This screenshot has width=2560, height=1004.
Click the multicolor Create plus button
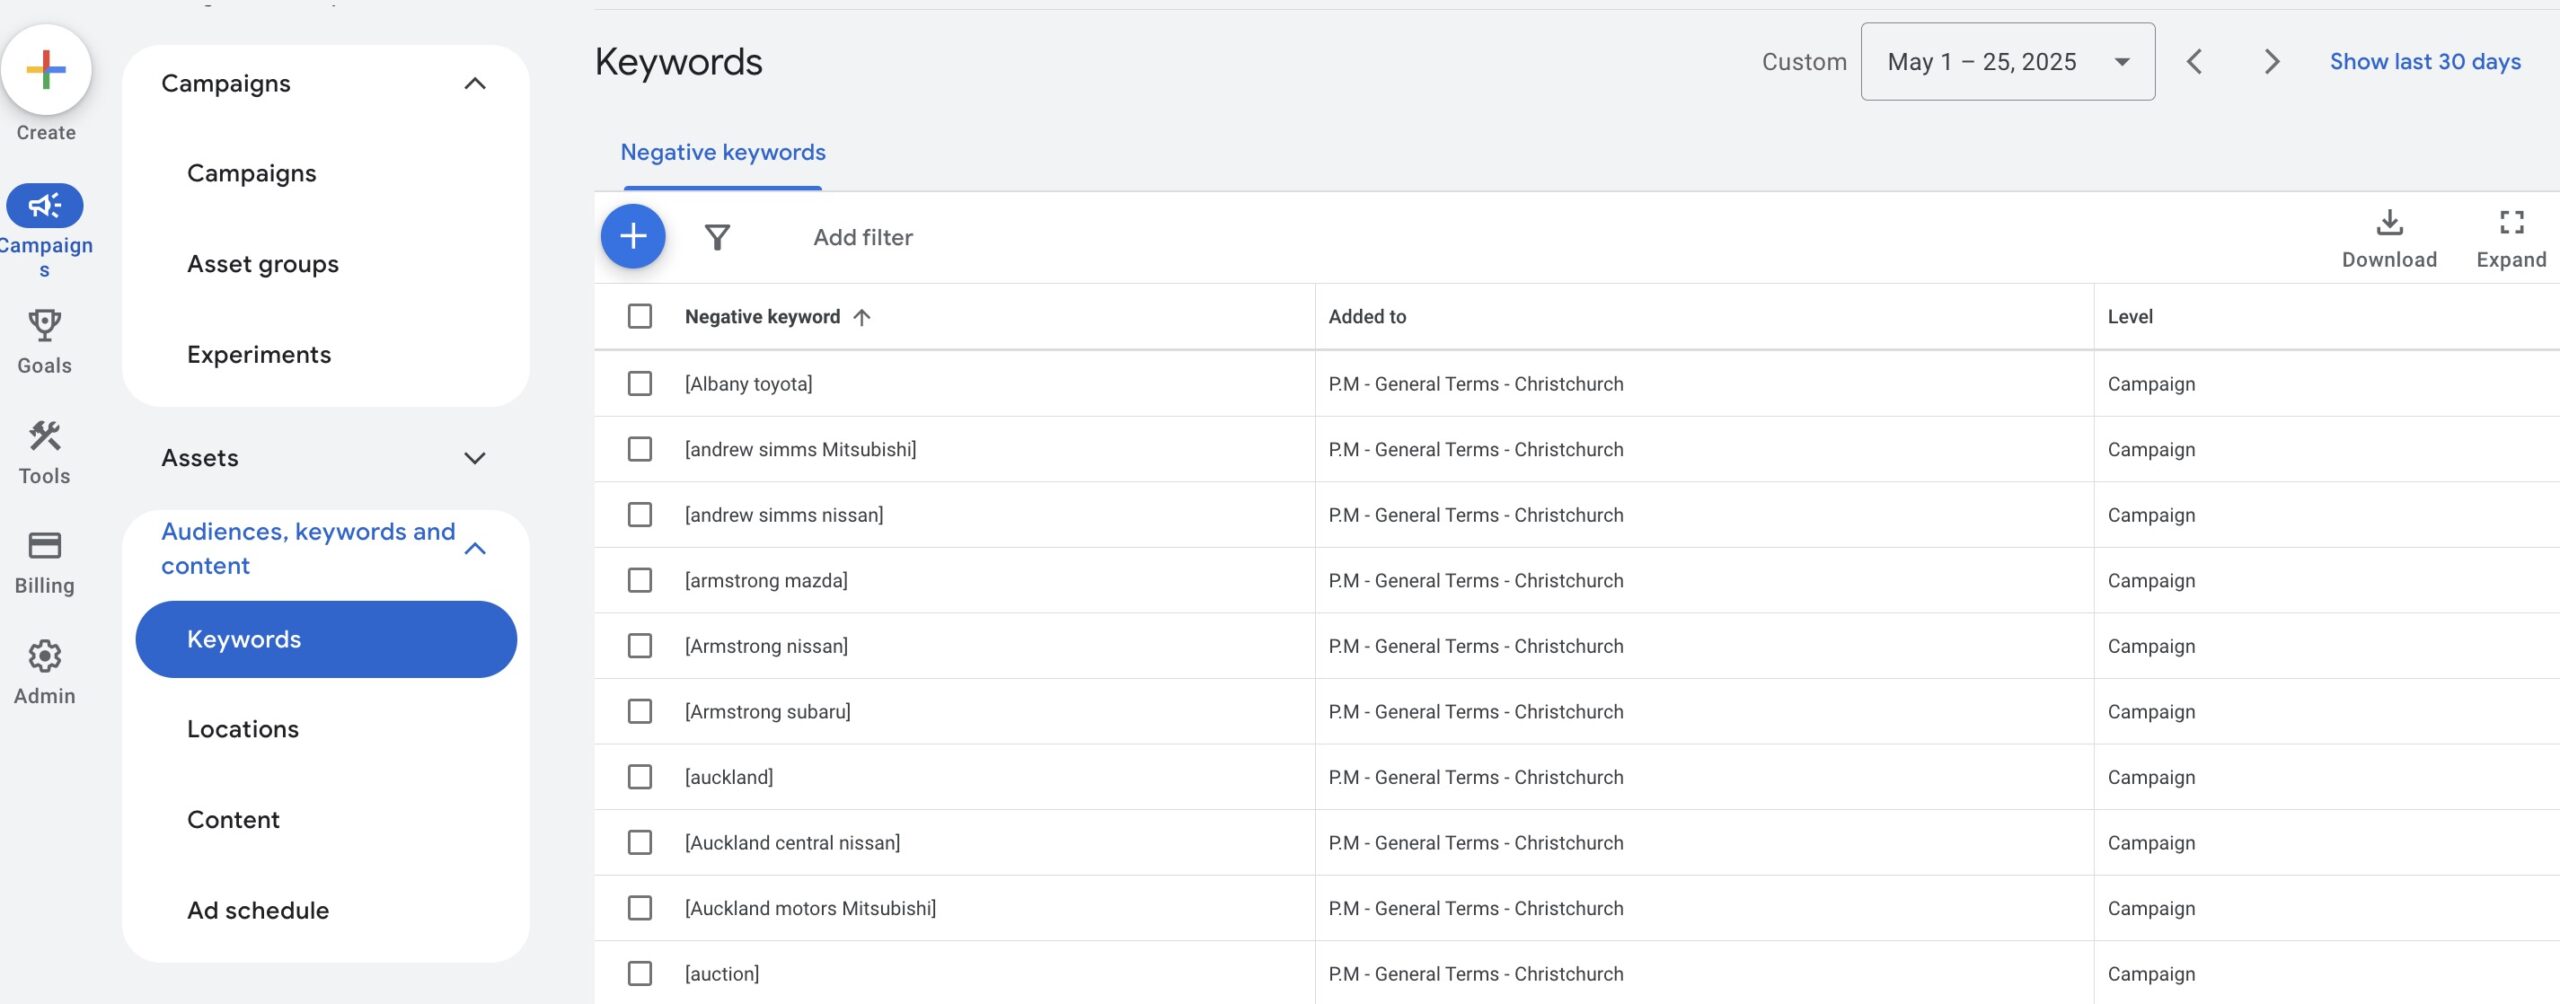coord(46,70)
